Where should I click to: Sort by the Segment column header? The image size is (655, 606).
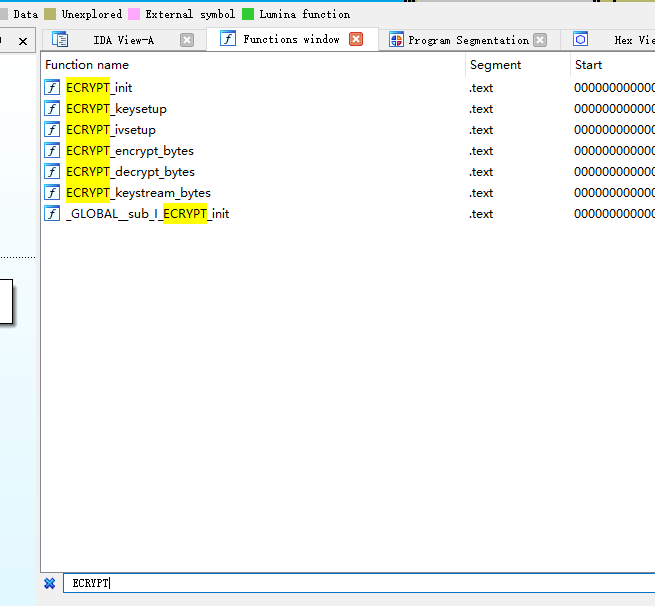click(x=518, y=65)
